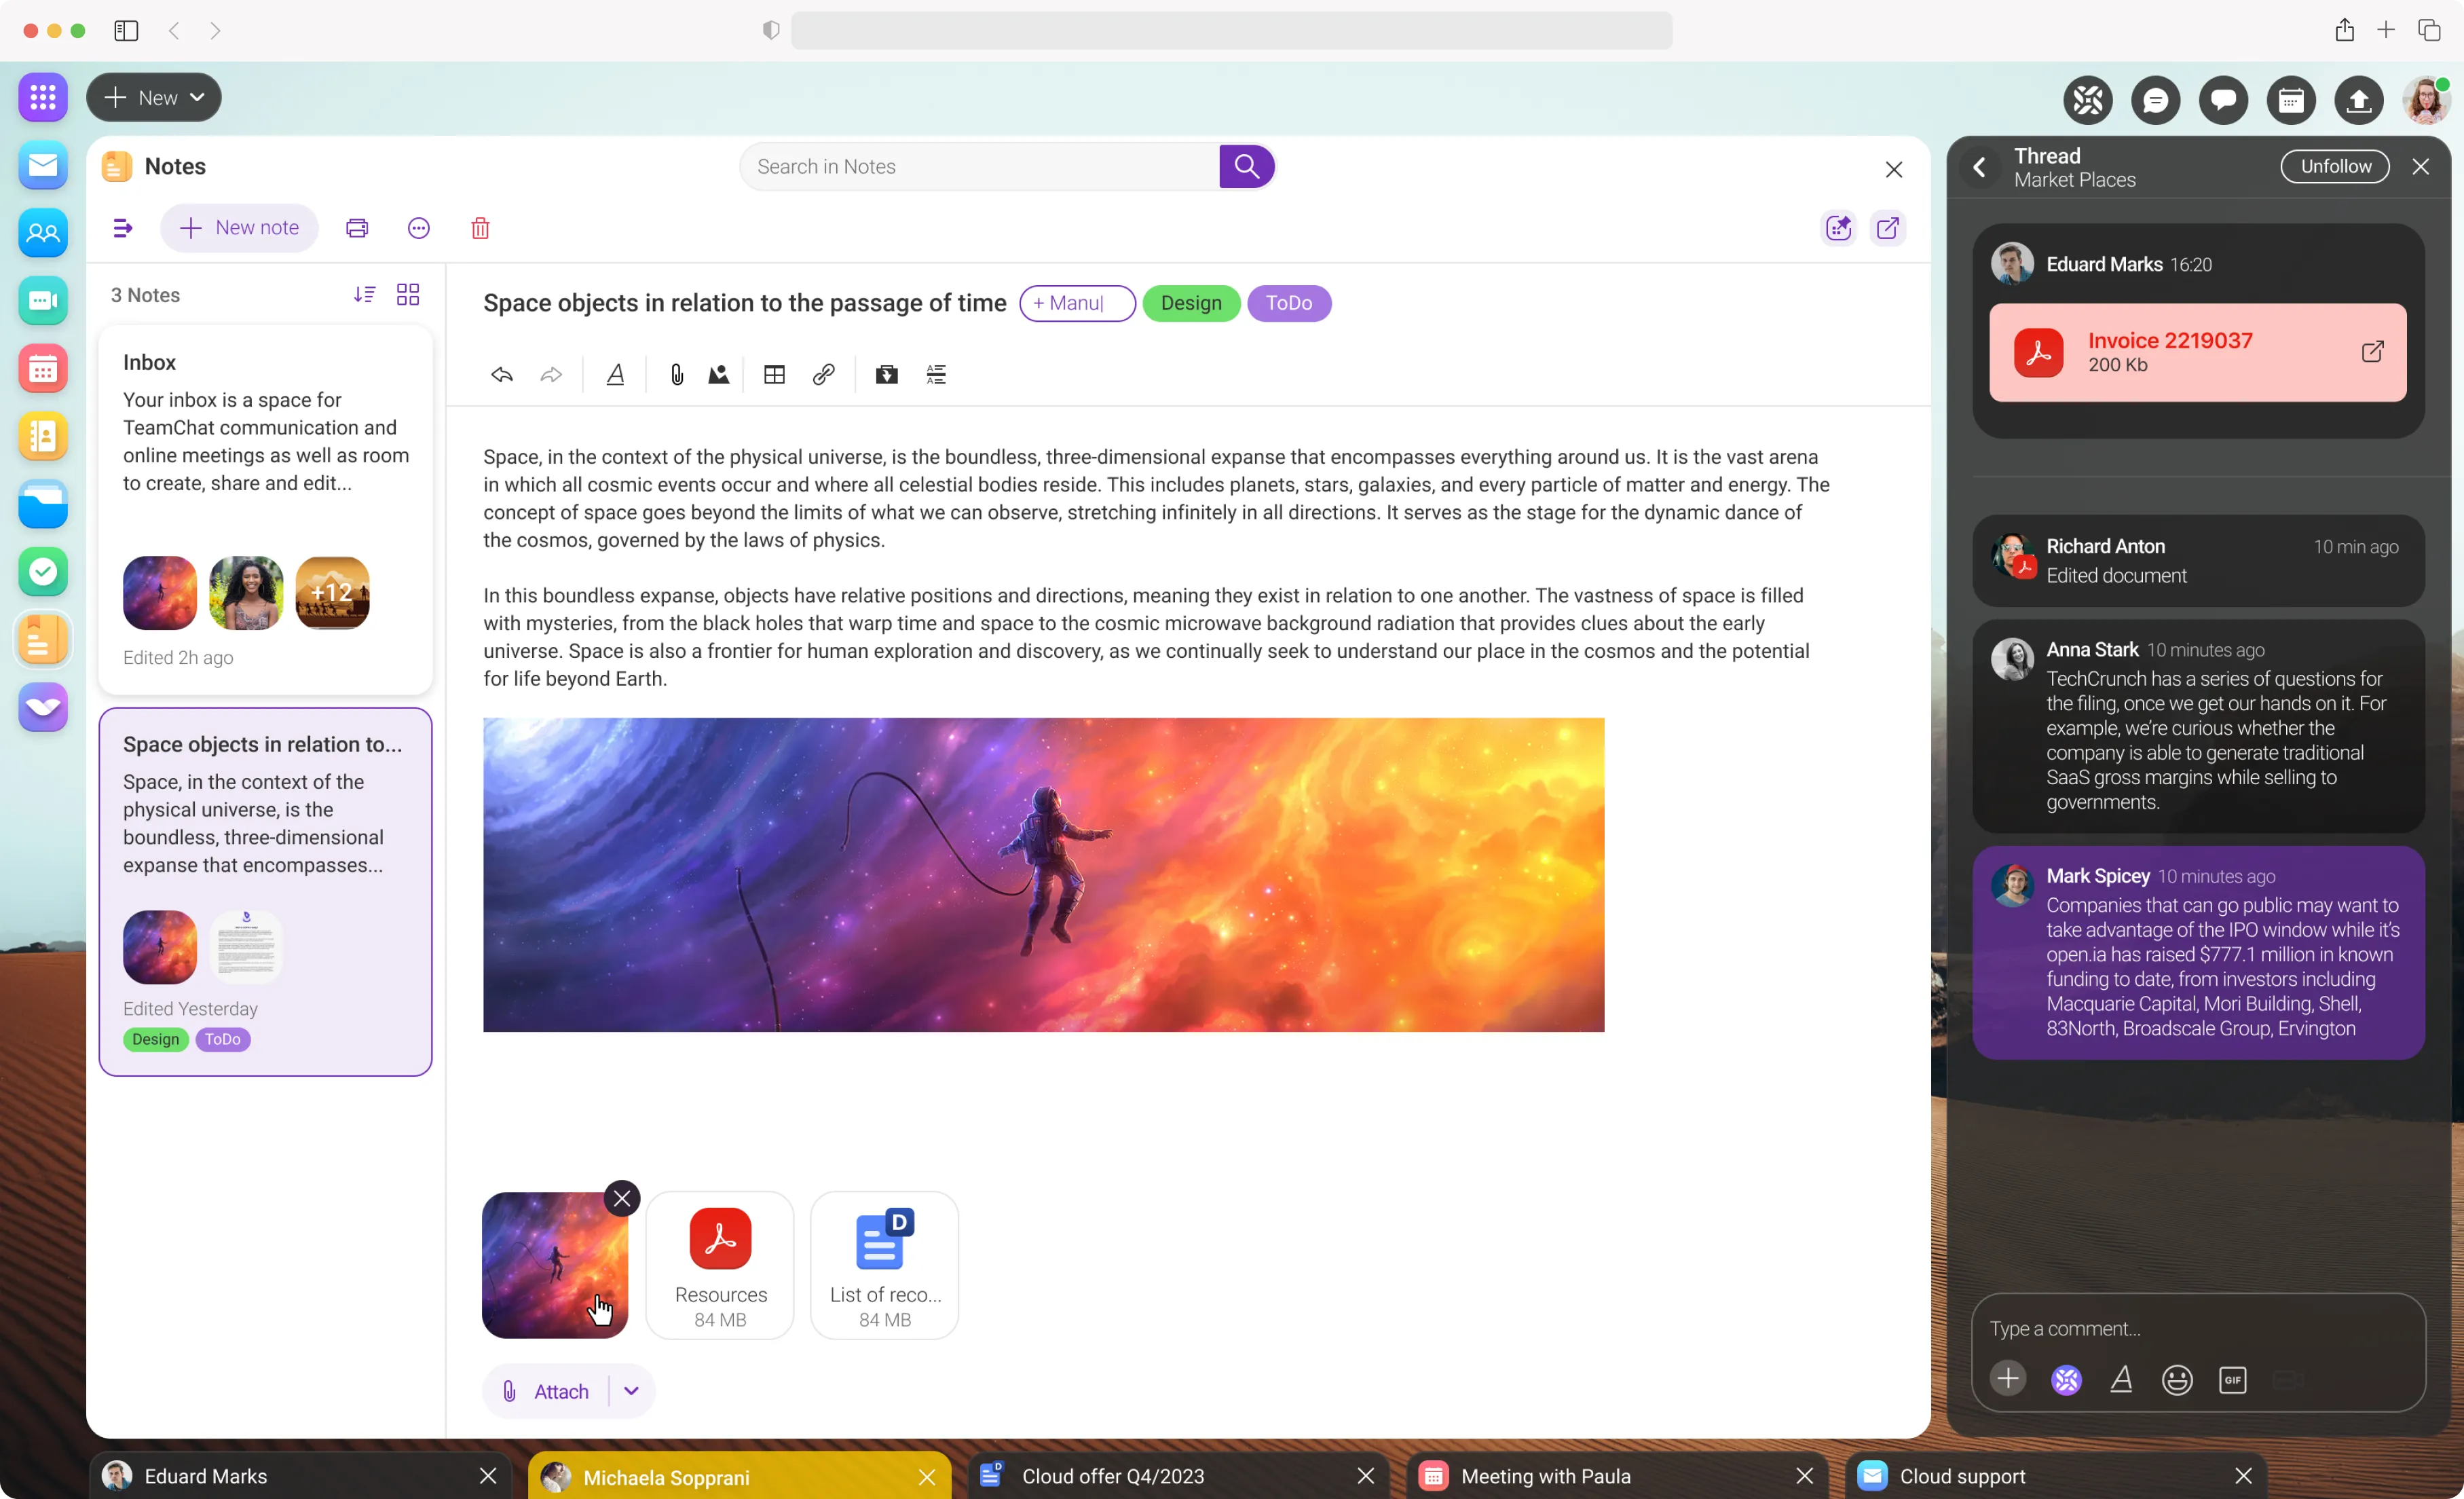
Task: Open the notes sort order menu
Action: point(364,294)
